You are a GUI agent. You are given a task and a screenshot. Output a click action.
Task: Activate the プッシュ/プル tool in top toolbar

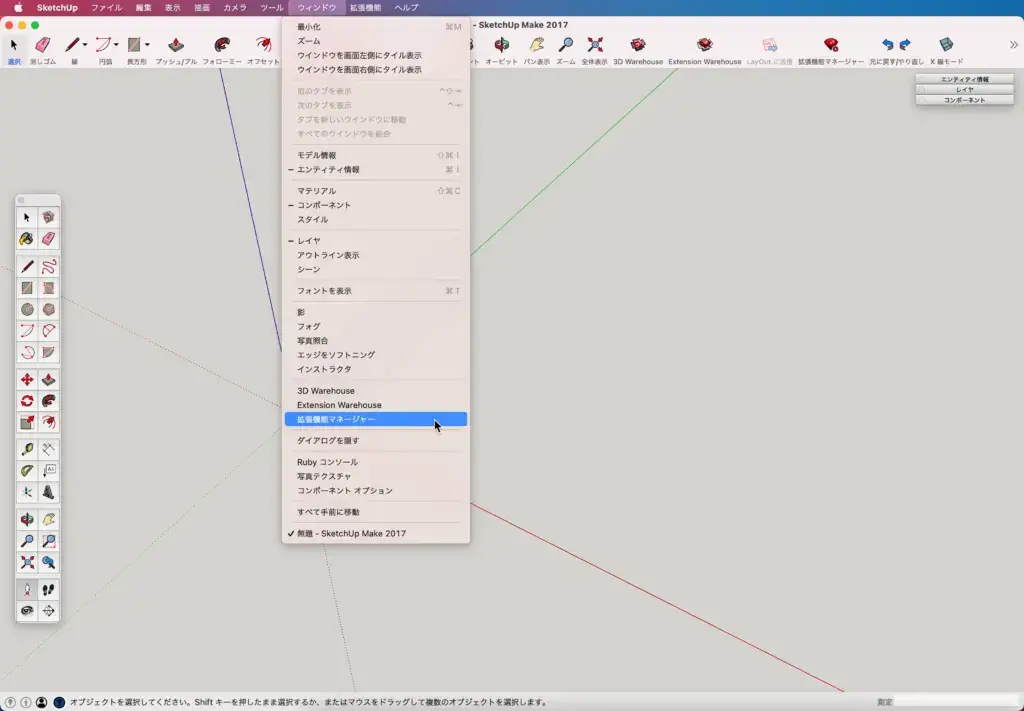[176, 45]
